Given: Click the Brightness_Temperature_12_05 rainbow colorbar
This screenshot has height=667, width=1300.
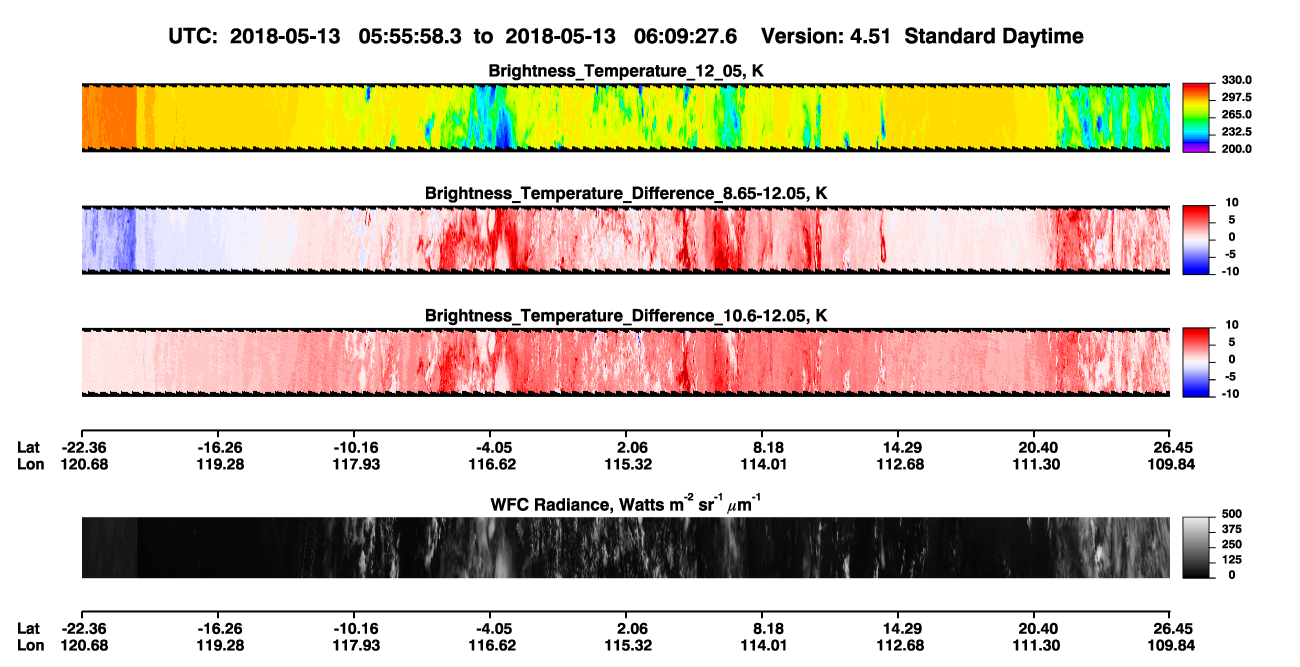Looking at the screenshot, I should click(1196, 116).
